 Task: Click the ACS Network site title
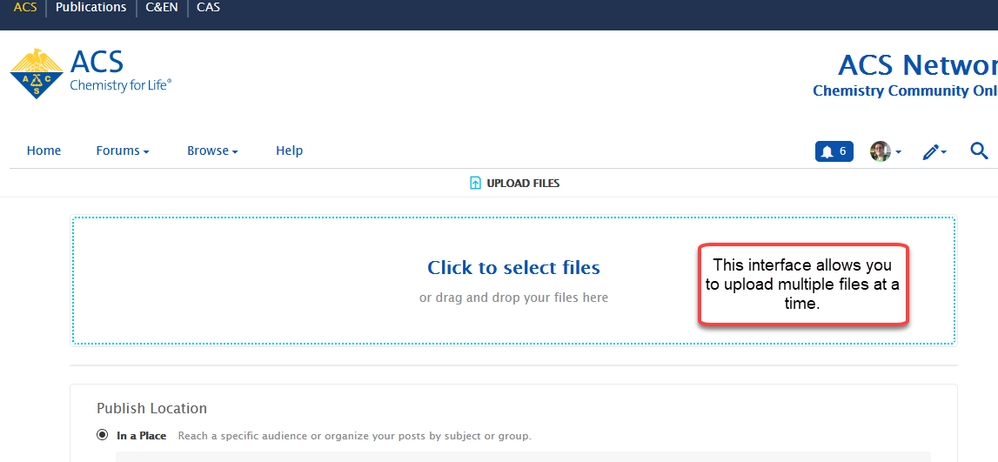pos(917,65)
